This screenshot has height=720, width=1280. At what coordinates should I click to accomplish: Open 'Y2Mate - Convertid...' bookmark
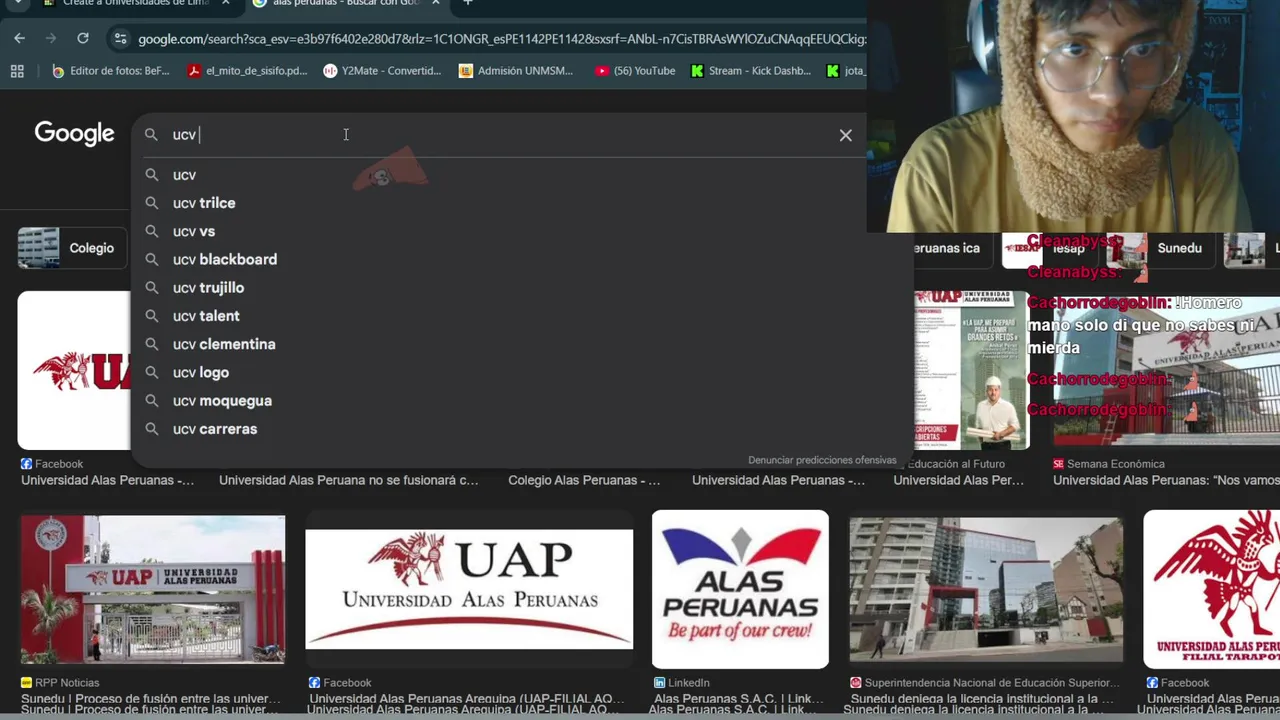pos(382,71)
